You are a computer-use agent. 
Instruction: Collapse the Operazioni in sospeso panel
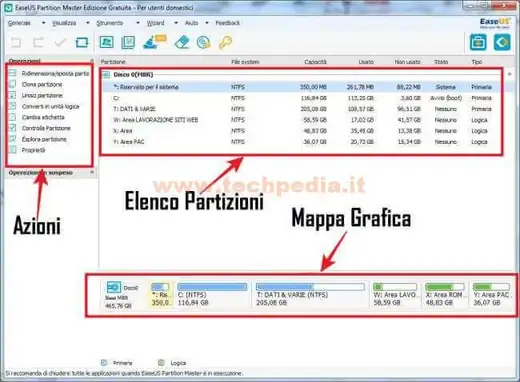pos(92,172)
